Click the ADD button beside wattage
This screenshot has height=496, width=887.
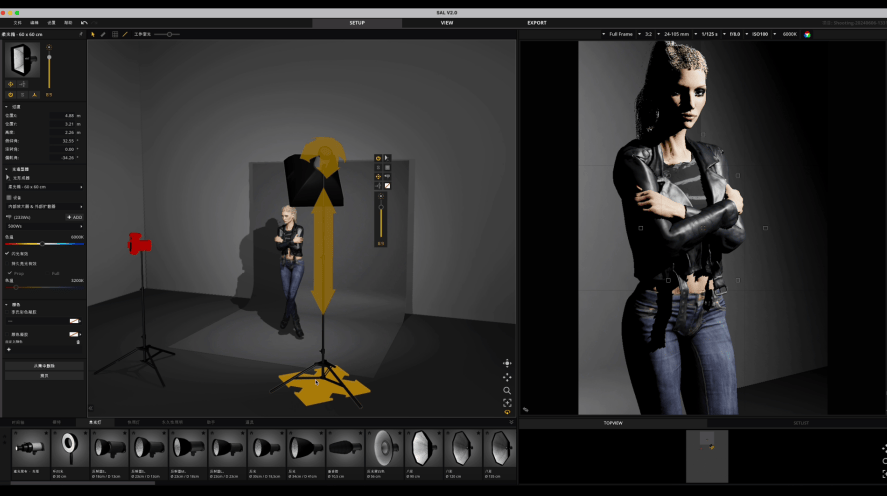(x=75, y=217)
